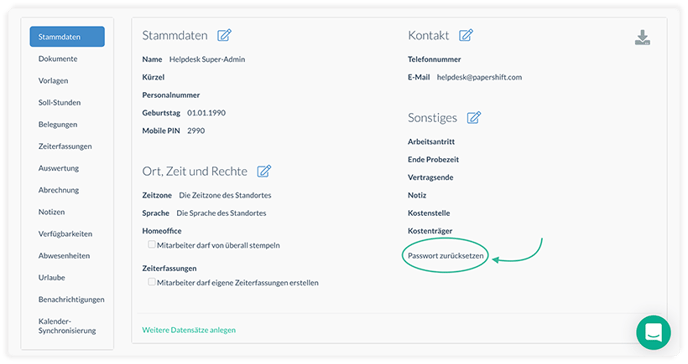Select the name Helpdesk Super-Admin

pos(207,59)
